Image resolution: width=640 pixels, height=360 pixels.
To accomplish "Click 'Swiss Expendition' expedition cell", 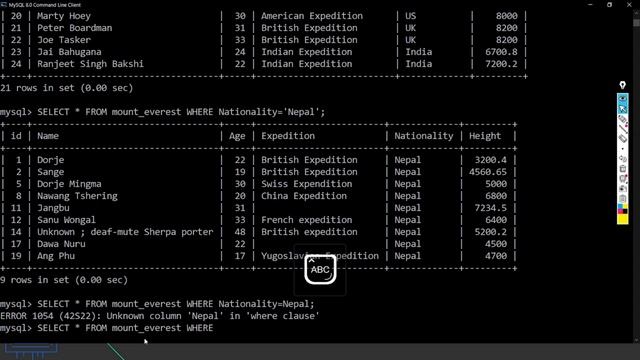I will [x=307, y=184].
